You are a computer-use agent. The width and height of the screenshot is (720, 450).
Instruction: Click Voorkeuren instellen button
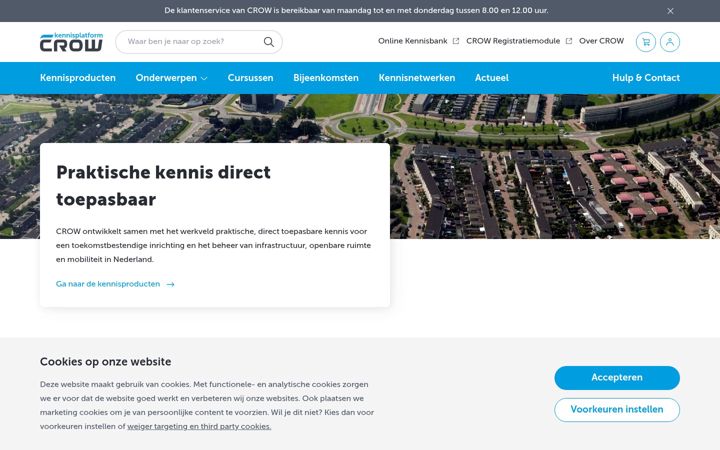pos(617,410)
